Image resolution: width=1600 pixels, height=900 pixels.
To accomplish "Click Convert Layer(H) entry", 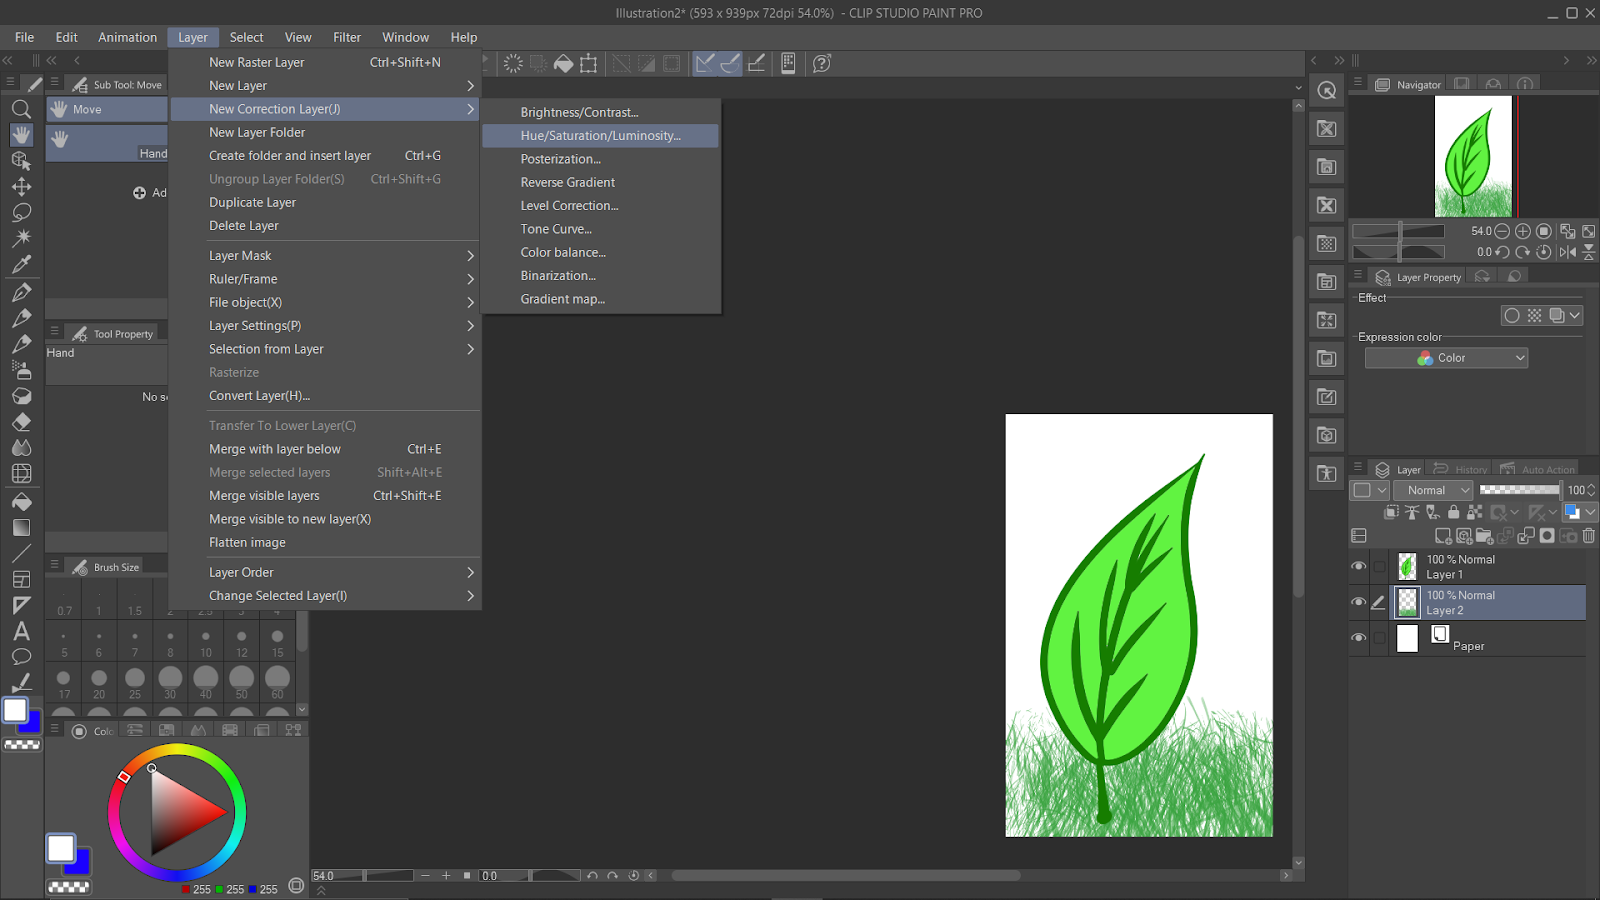I will (x=325, y=396).
